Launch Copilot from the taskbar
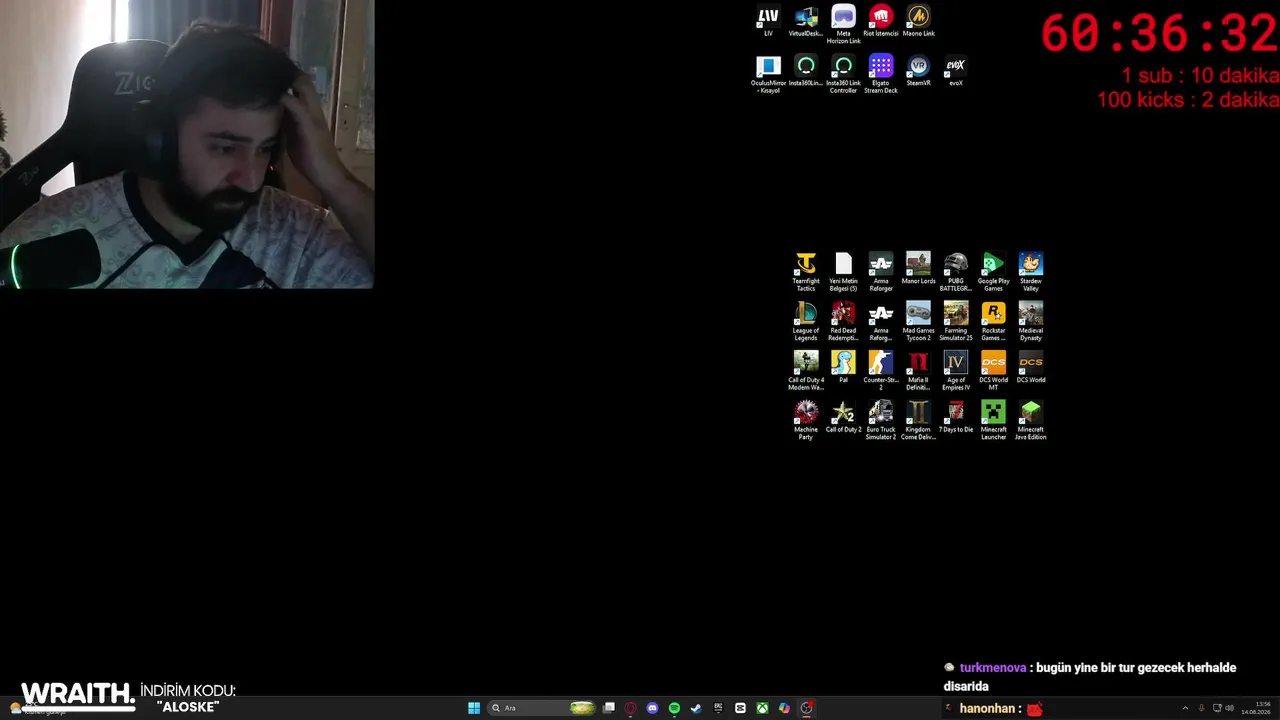1280x720 pixels. click(x=784, y=708)
